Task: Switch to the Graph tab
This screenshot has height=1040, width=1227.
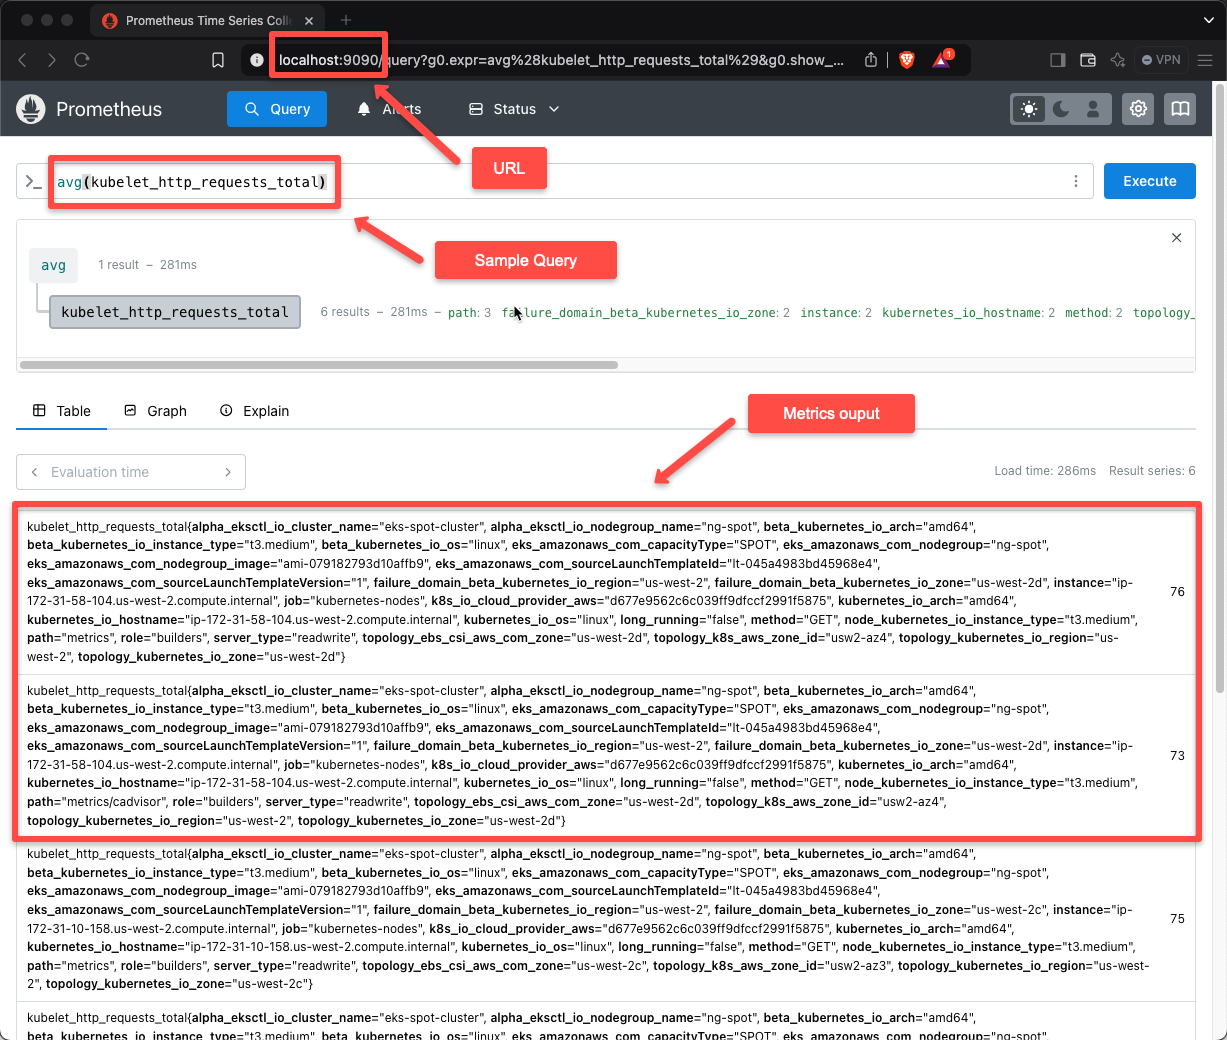Action: pos(155,411)
